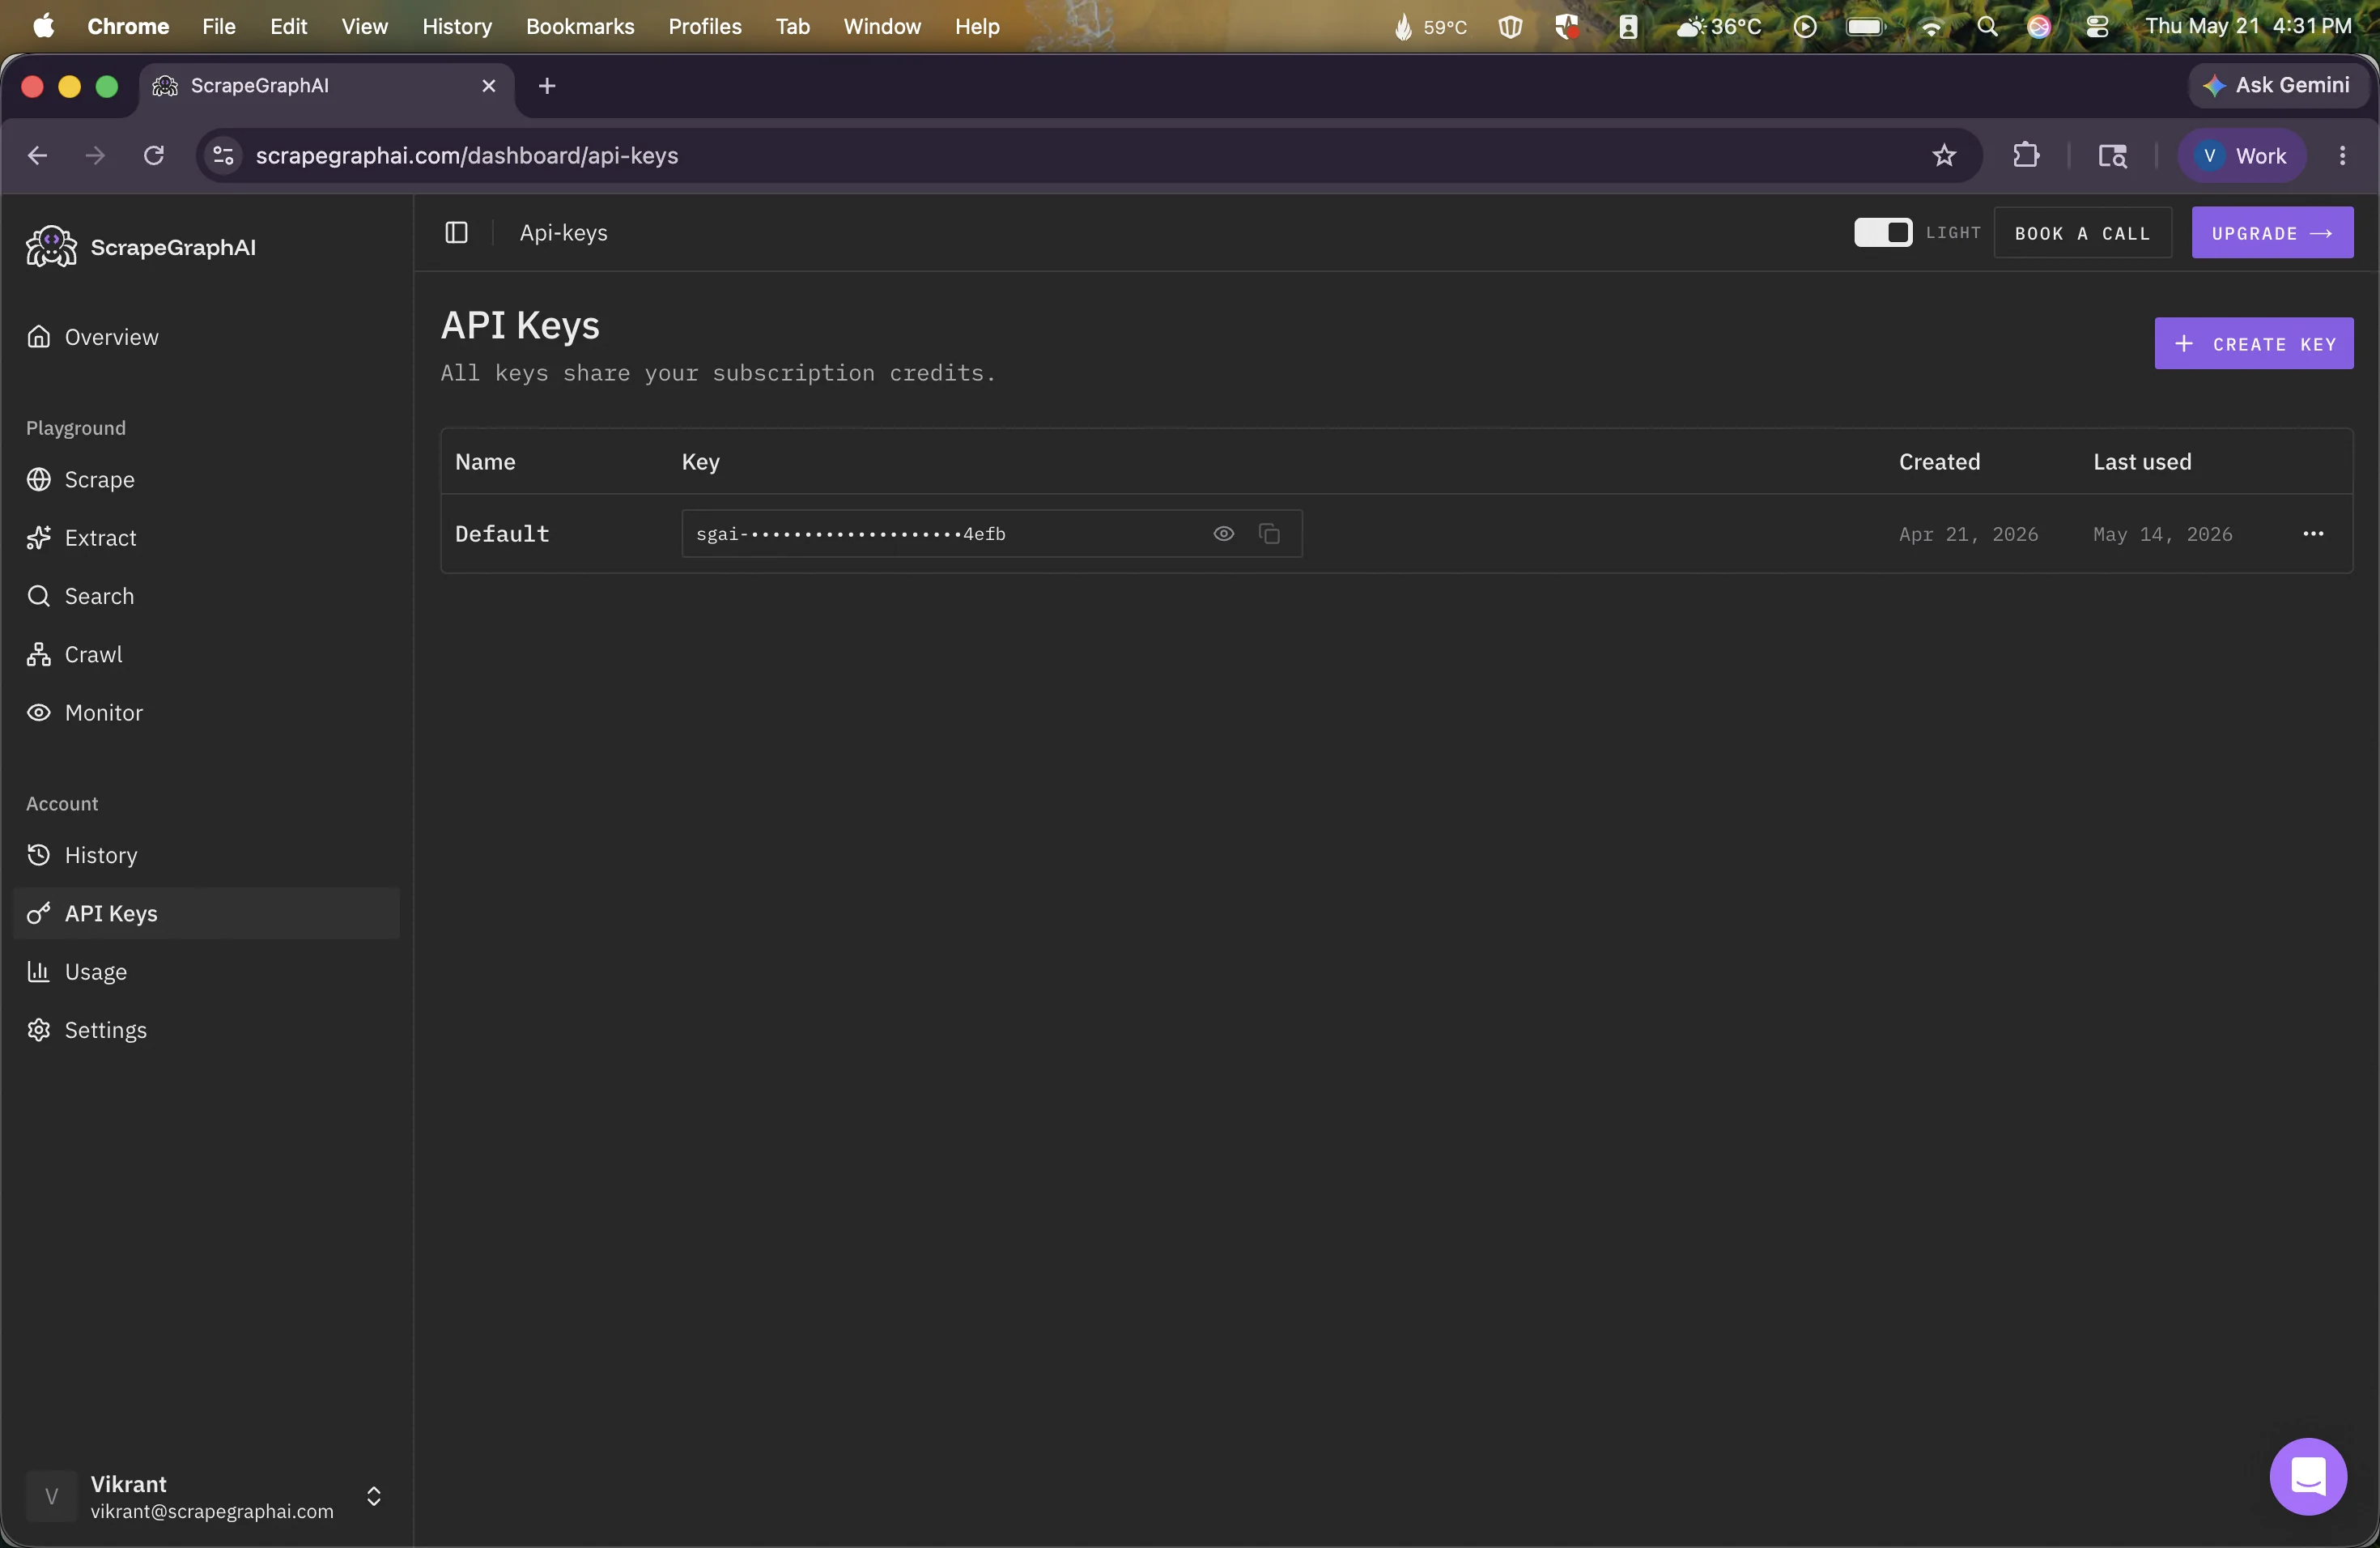
Task: Copy the Default API key
Action: pyautogui.click(x=1269, y=534)
